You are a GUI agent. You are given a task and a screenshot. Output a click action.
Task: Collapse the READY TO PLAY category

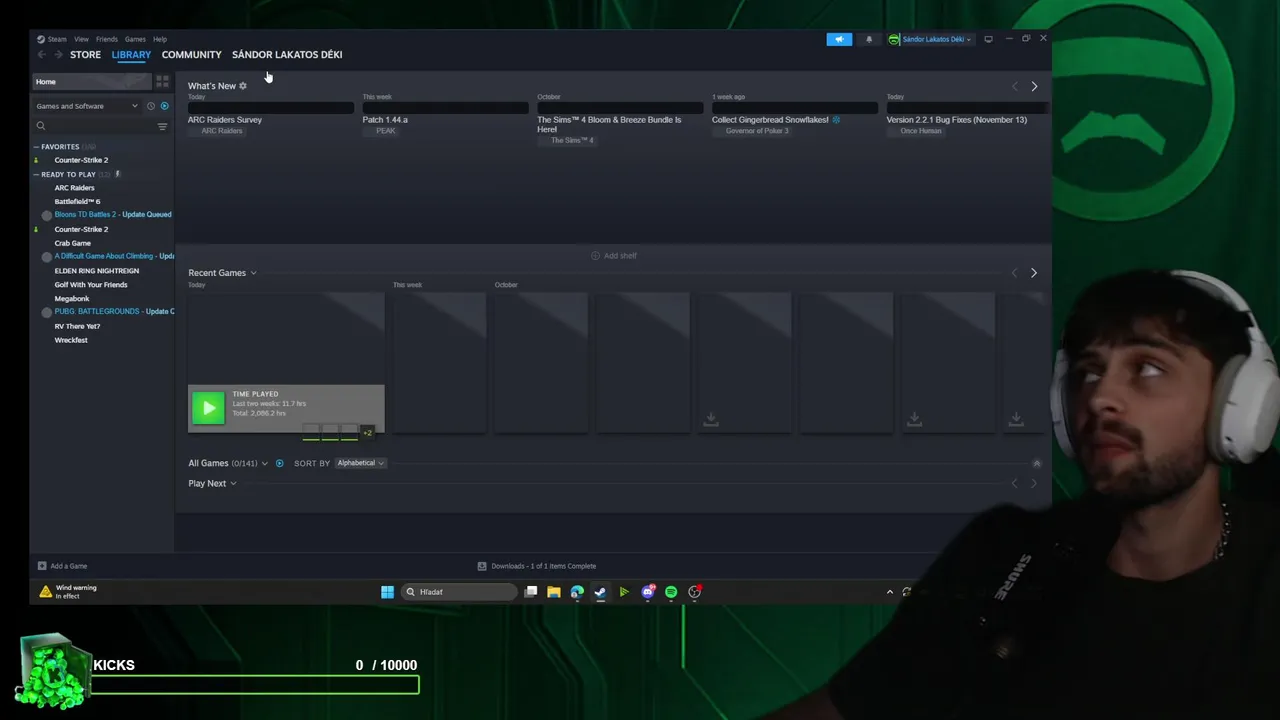coord(37,175)
